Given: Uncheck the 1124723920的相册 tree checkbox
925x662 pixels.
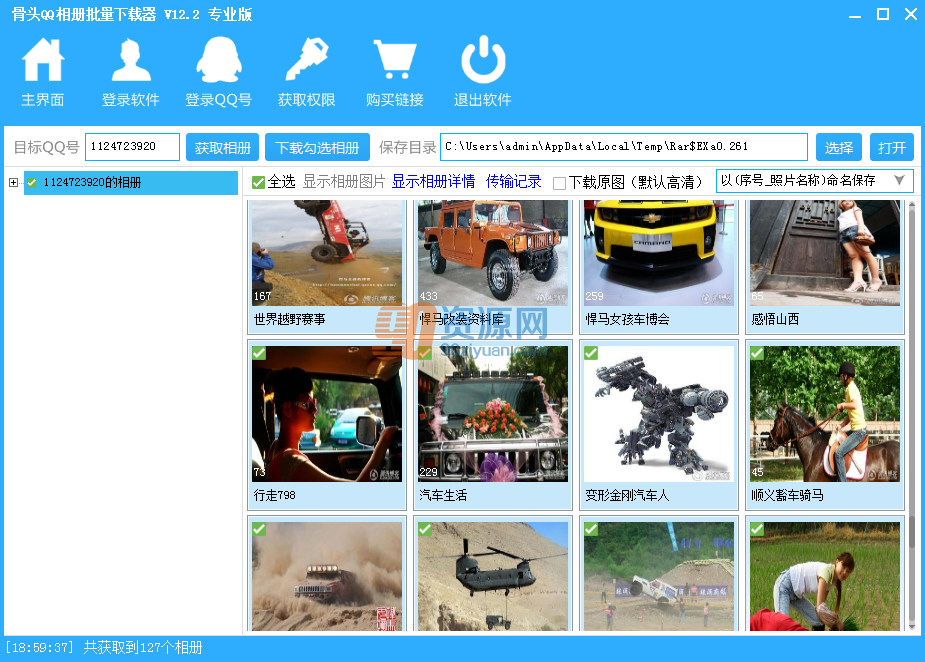Looking at the screenshot, I should (32, 182).
